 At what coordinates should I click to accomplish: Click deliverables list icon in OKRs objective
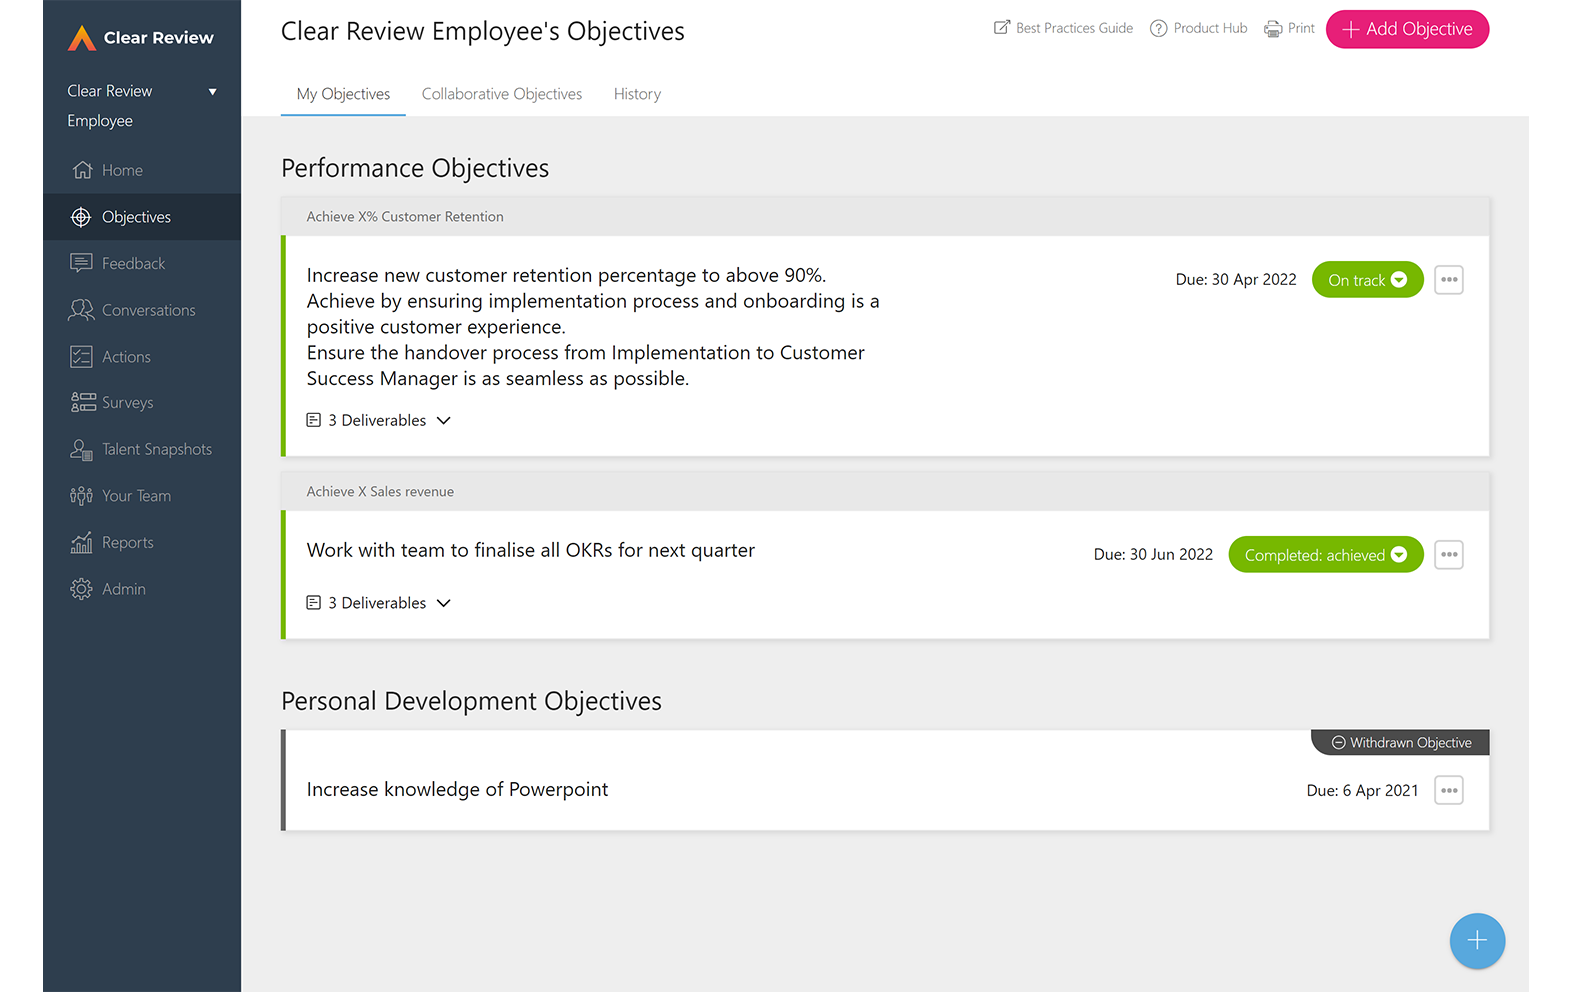pos(314,603)
